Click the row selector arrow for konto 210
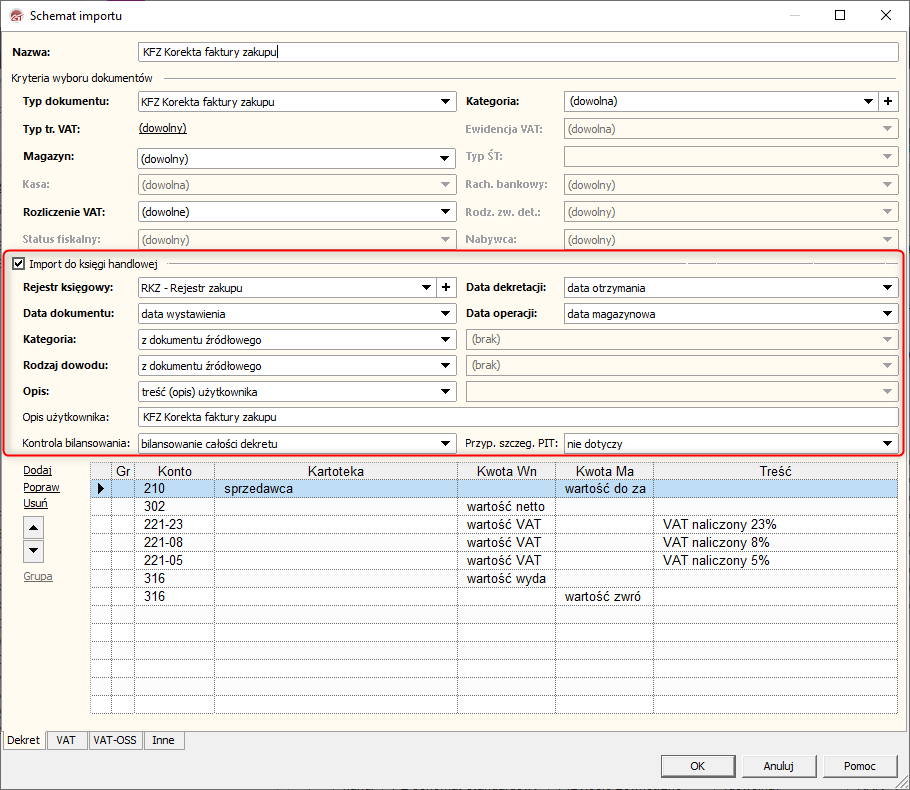 coord(101,489)
